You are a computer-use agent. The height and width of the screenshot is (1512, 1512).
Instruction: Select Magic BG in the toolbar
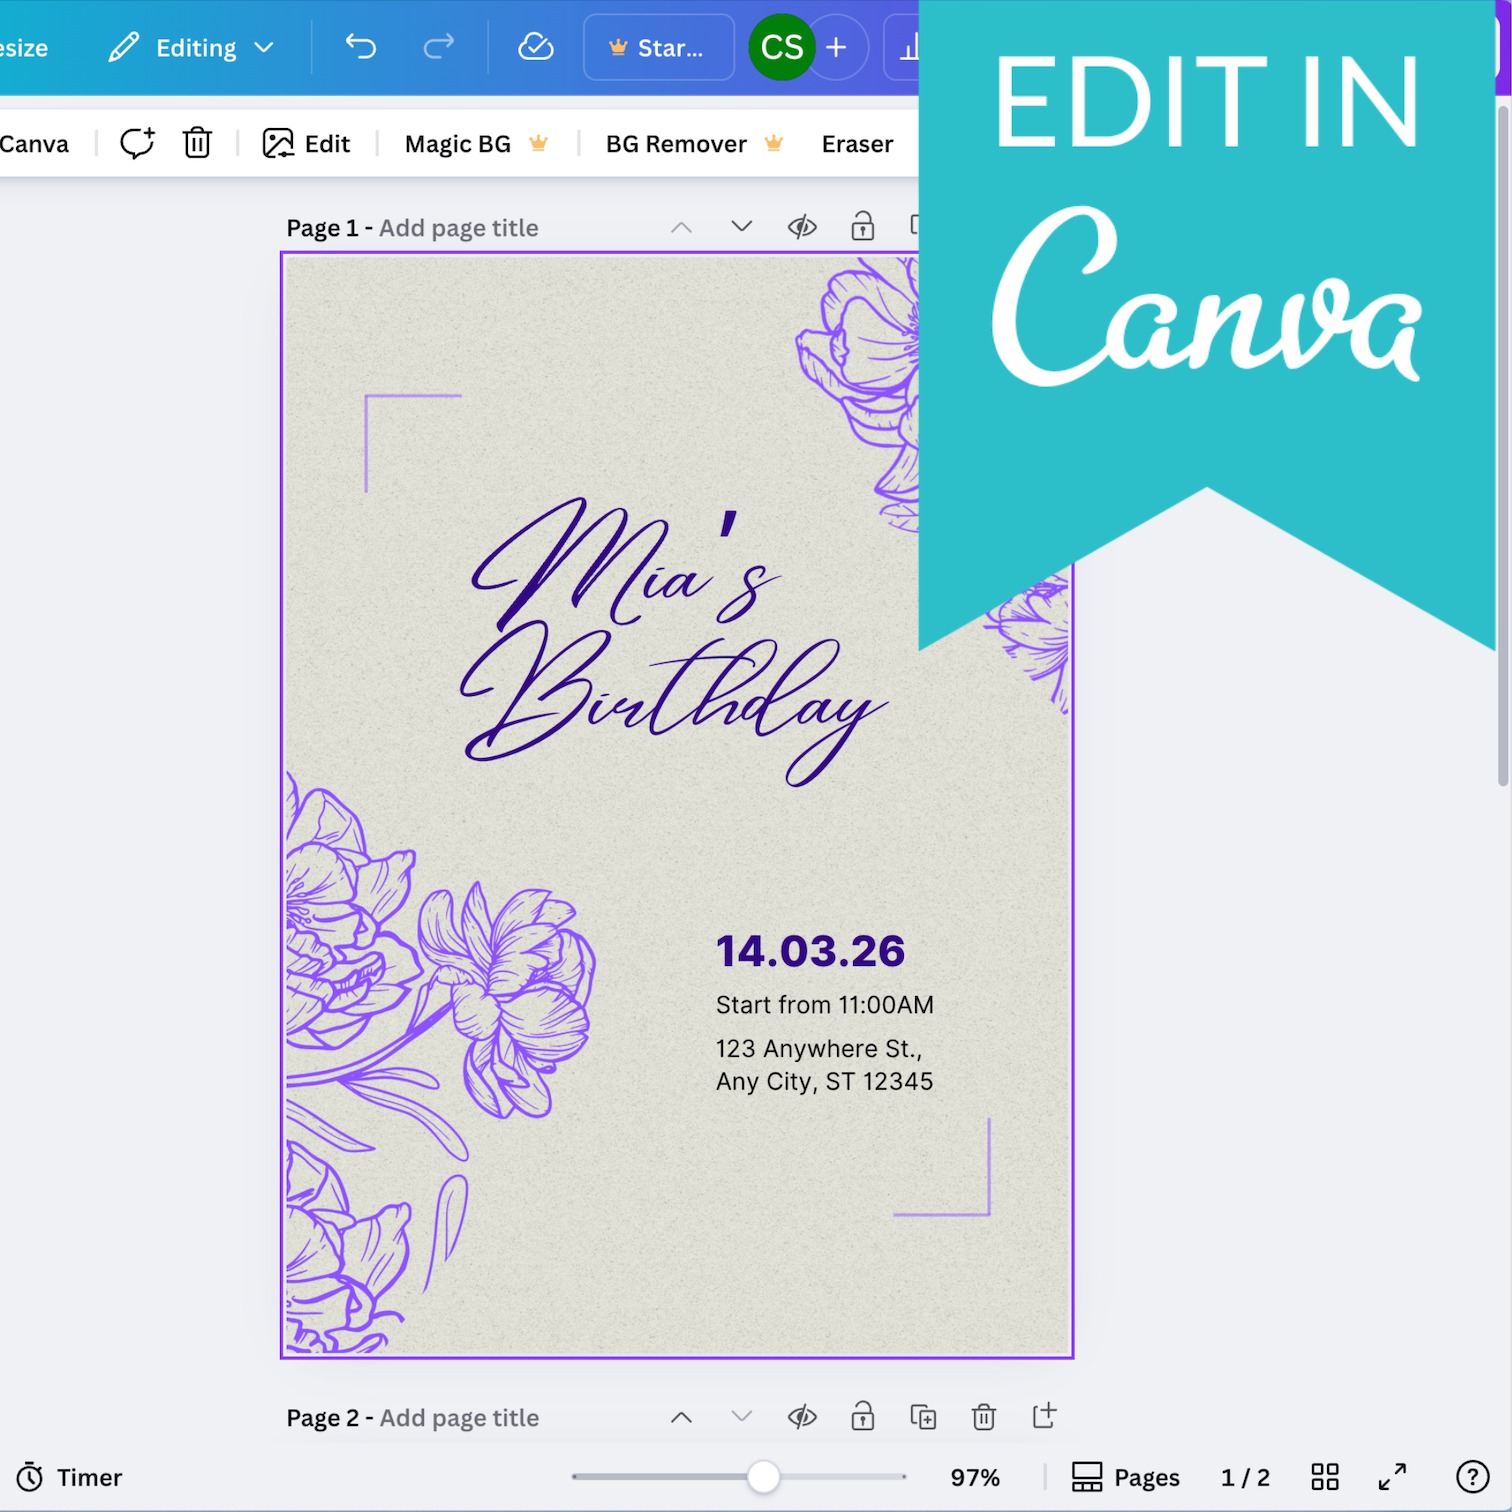[457, 143]
